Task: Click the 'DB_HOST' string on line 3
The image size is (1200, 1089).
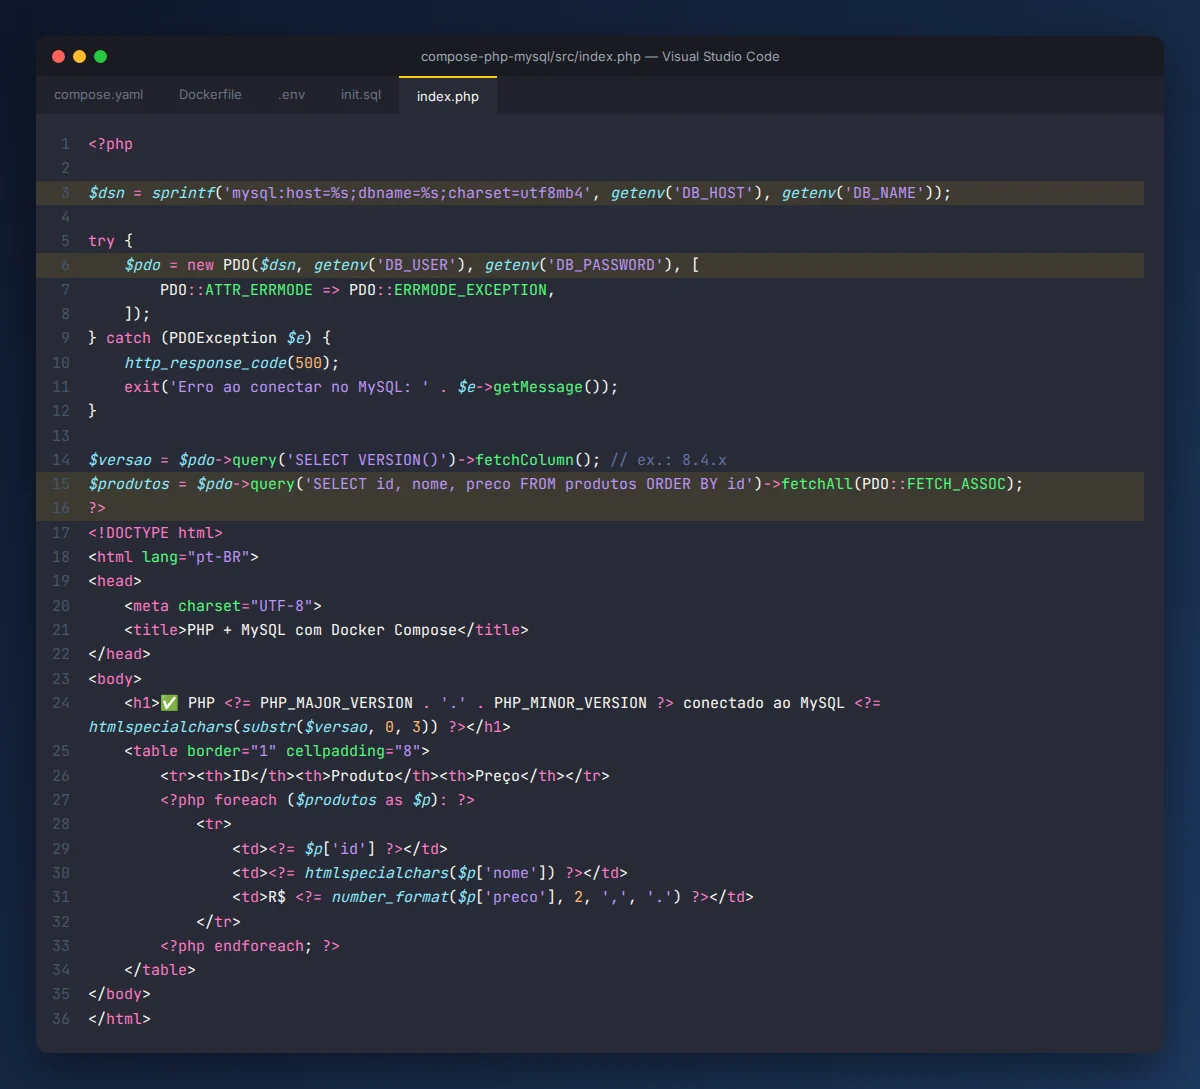Action: 714,193
